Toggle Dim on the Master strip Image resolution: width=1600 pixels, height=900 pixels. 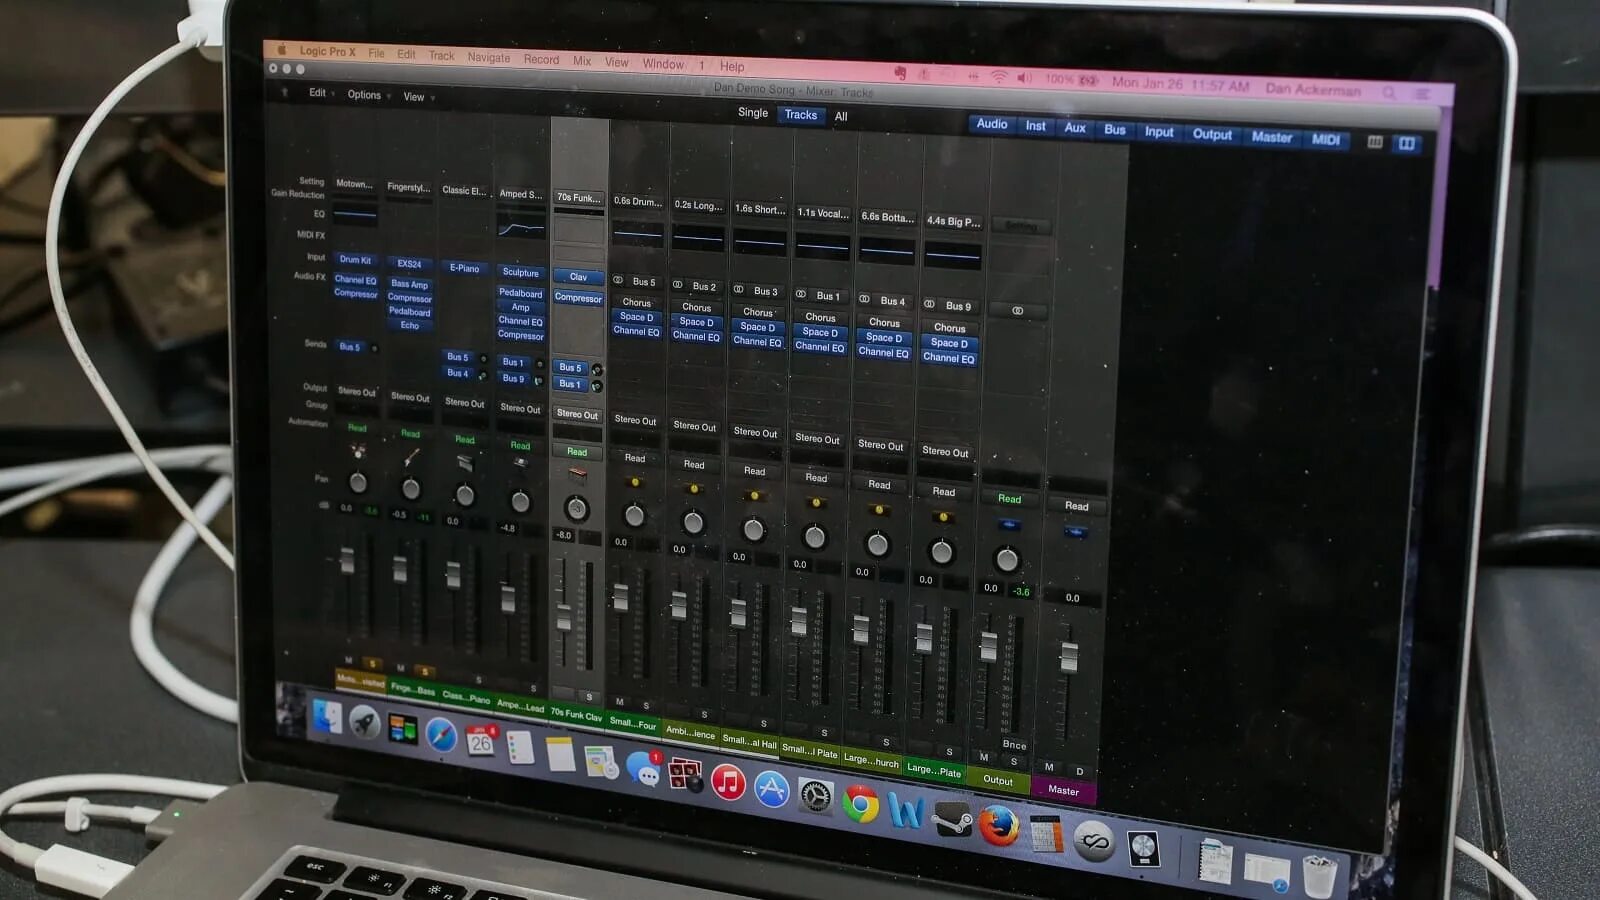tap(1079, 771)
